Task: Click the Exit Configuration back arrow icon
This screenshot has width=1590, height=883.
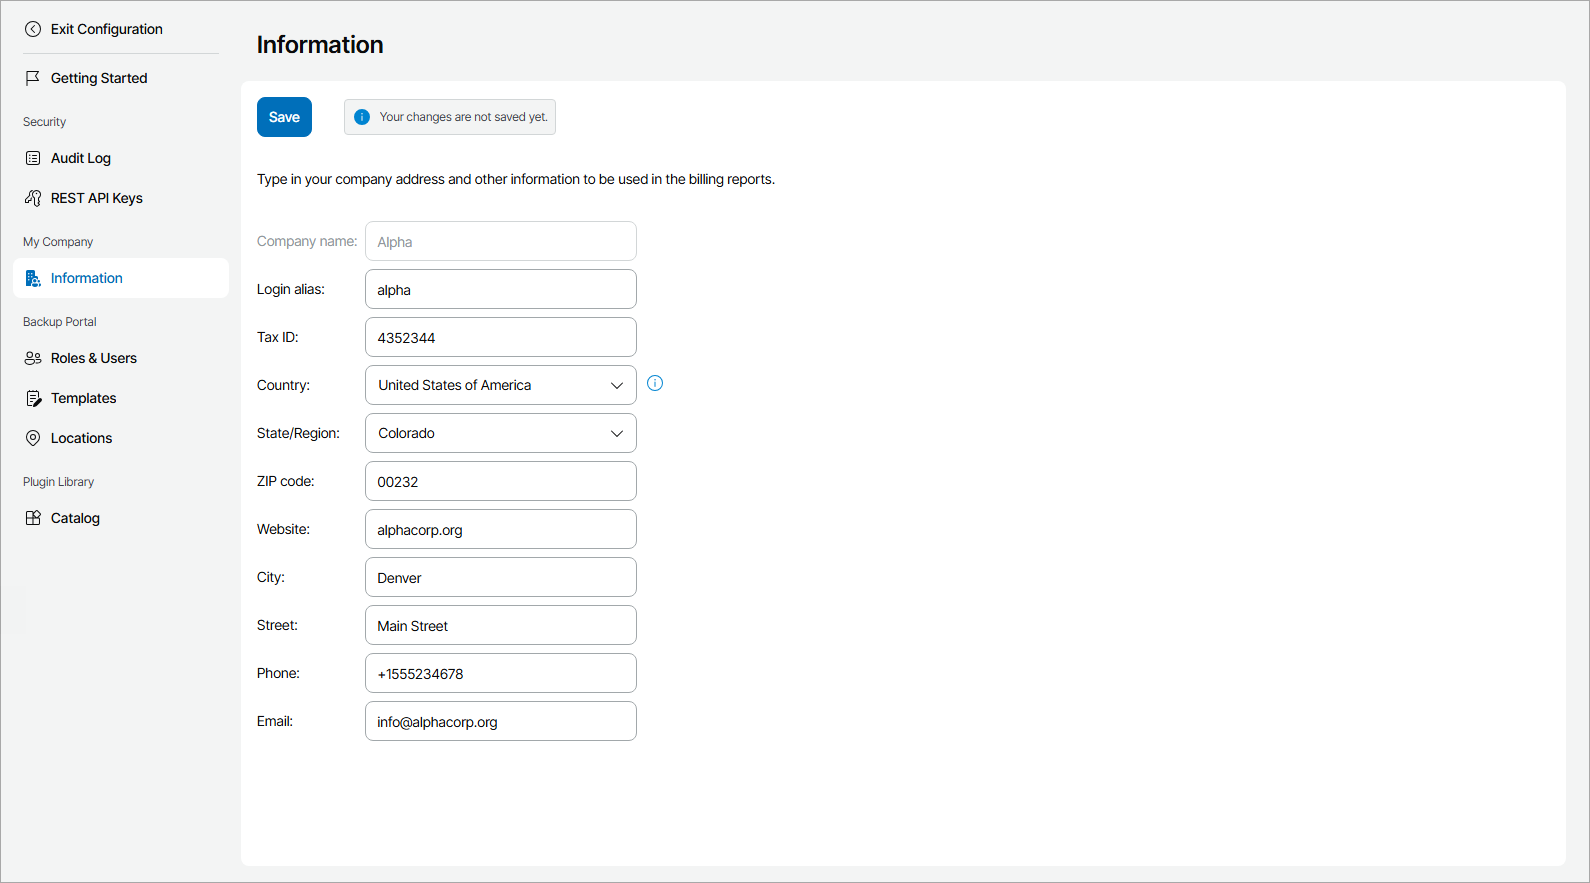Action: [x=33, y=29]
